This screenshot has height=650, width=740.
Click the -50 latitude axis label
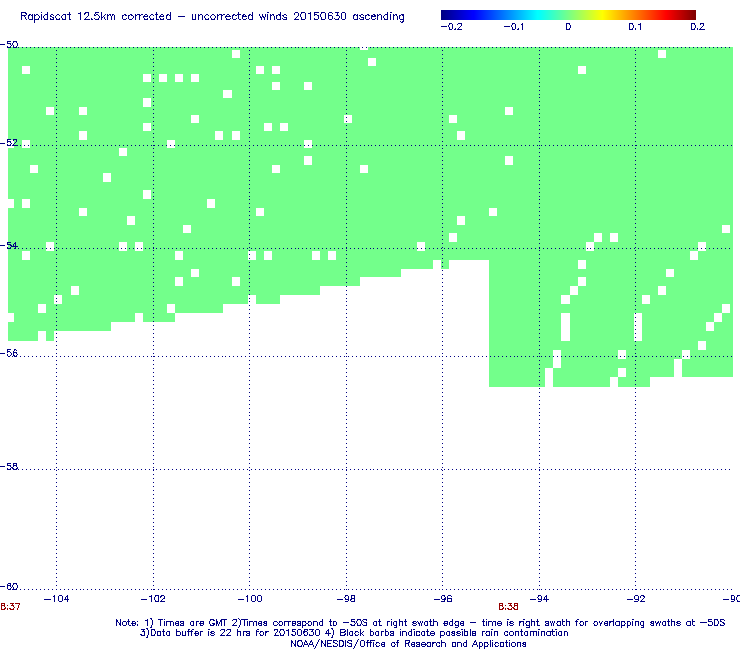(9, 45)
